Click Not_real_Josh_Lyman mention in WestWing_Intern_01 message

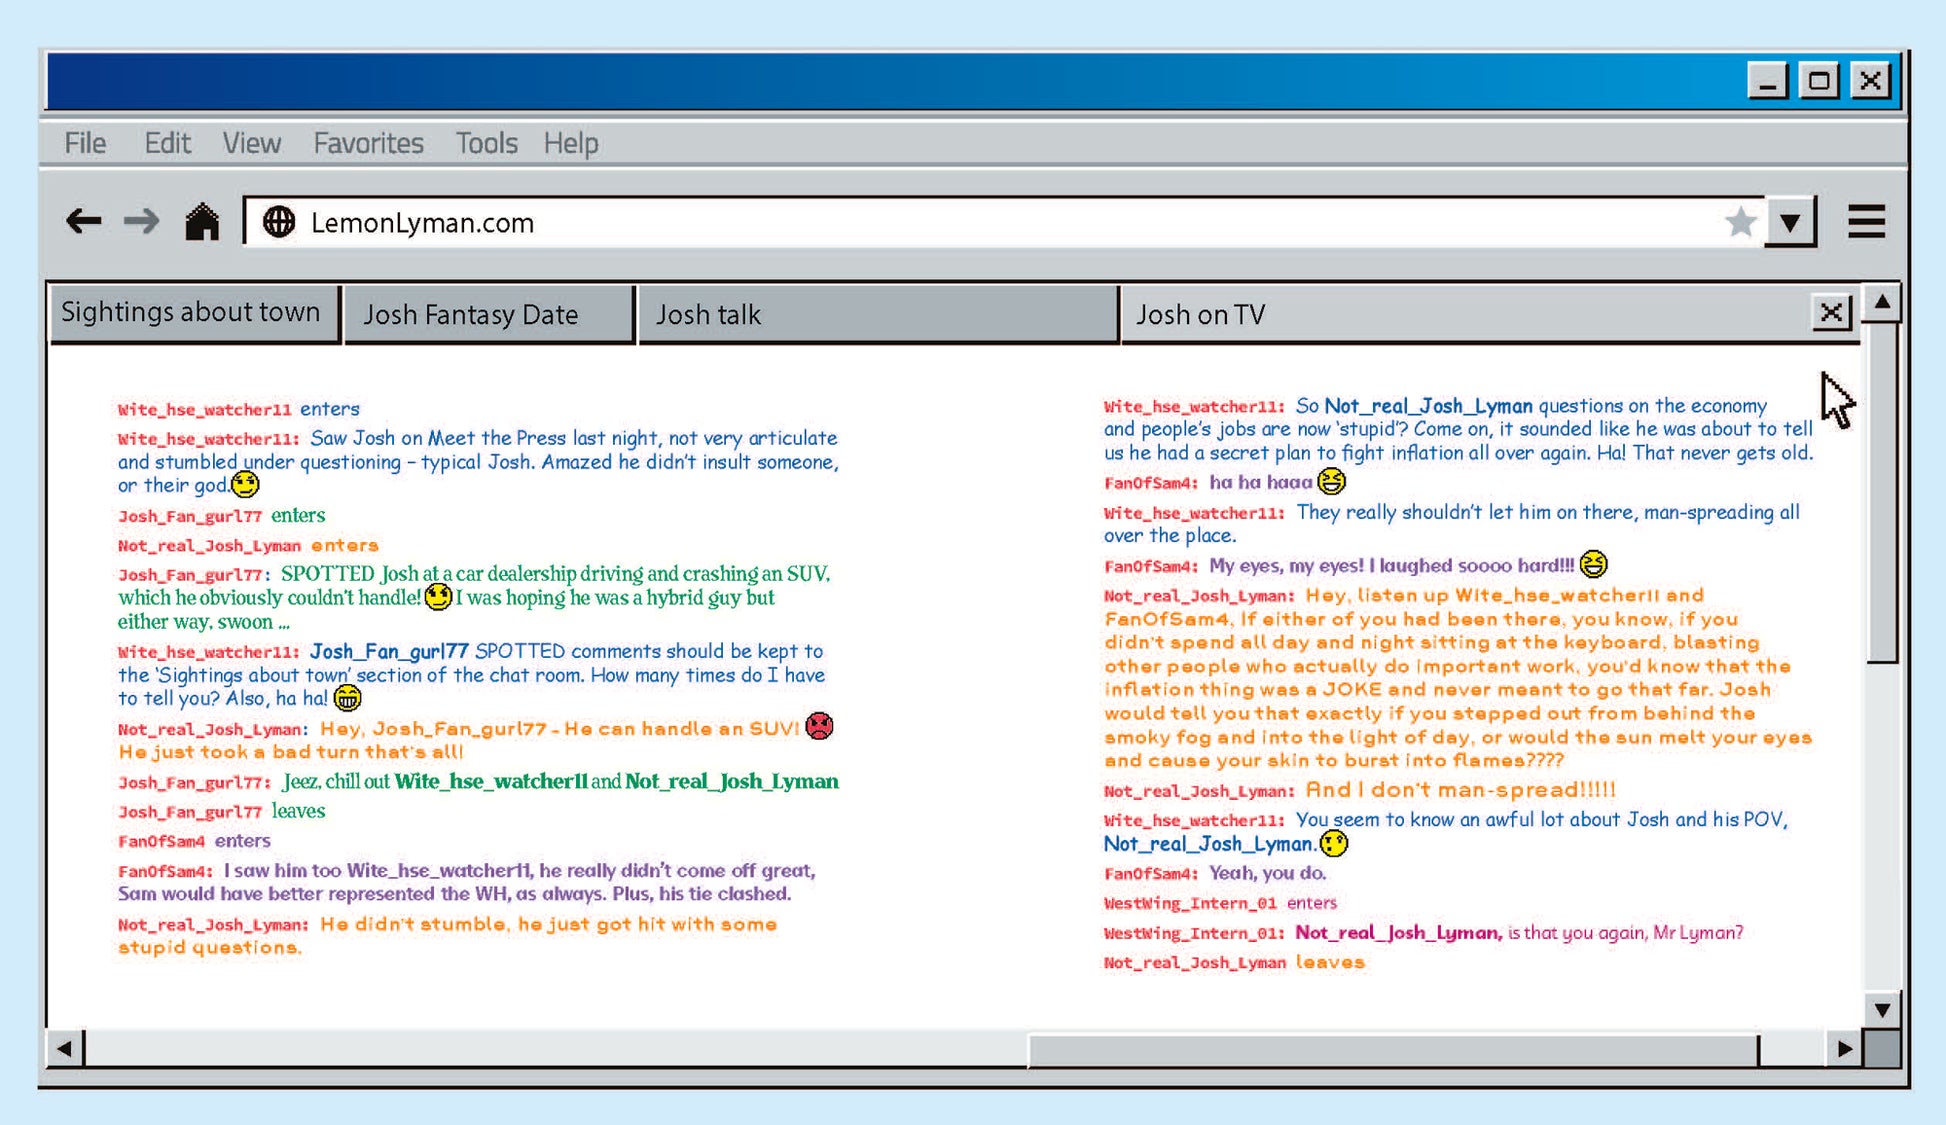1397,932
